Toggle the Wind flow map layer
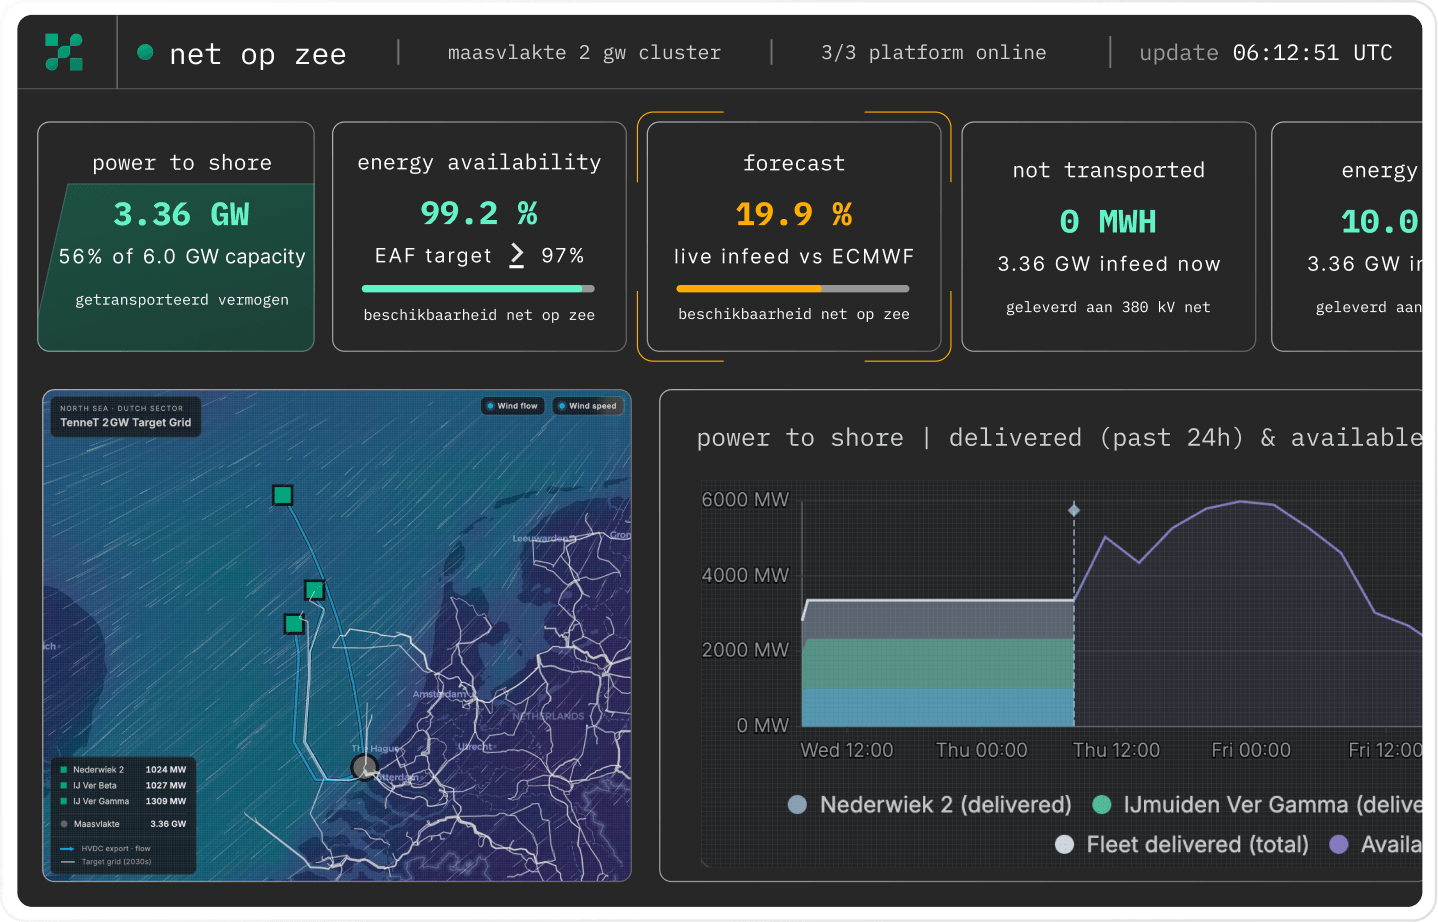 pyautogui.click(x=512, y=406)
